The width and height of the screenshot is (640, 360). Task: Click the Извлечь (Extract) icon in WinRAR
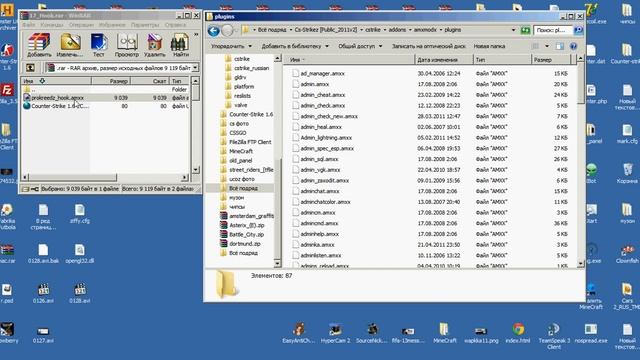tap(70, 42)
